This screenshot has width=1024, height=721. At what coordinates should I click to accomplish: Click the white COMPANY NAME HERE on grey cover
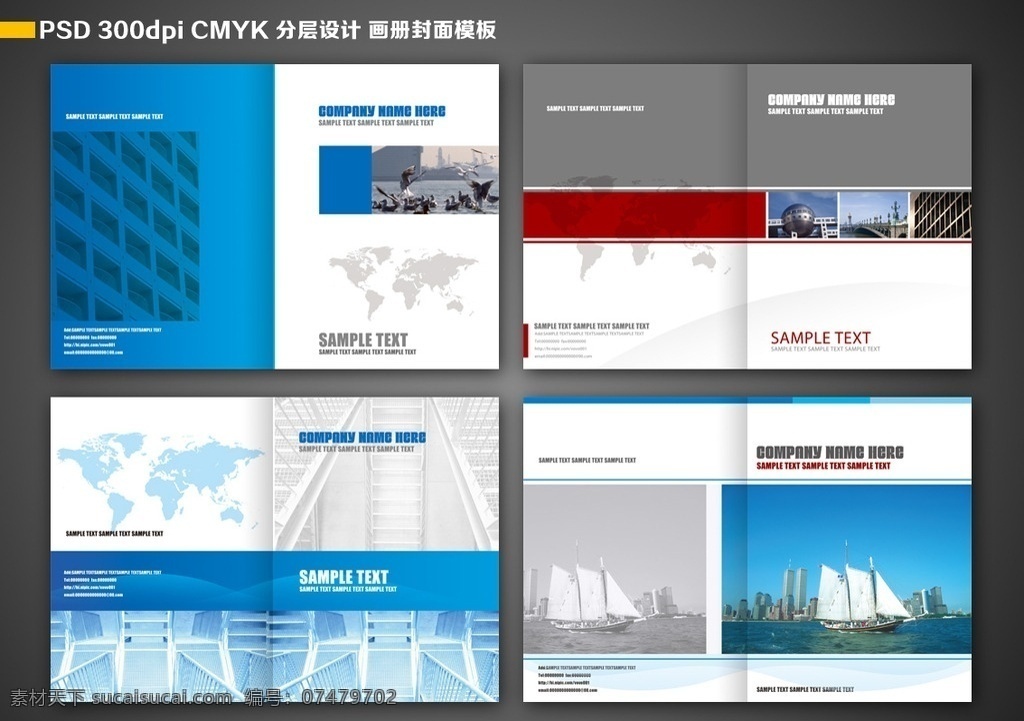click(831, 99)
